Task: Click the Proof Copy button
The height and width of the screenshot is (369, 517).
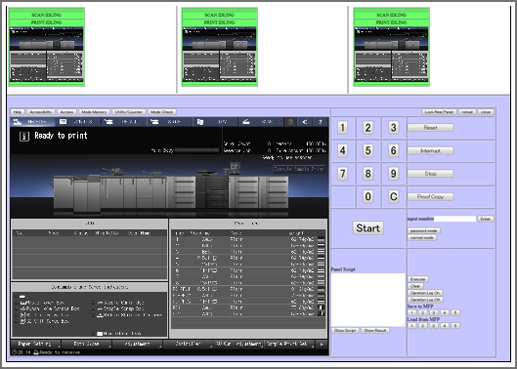Action: [430, 197]
